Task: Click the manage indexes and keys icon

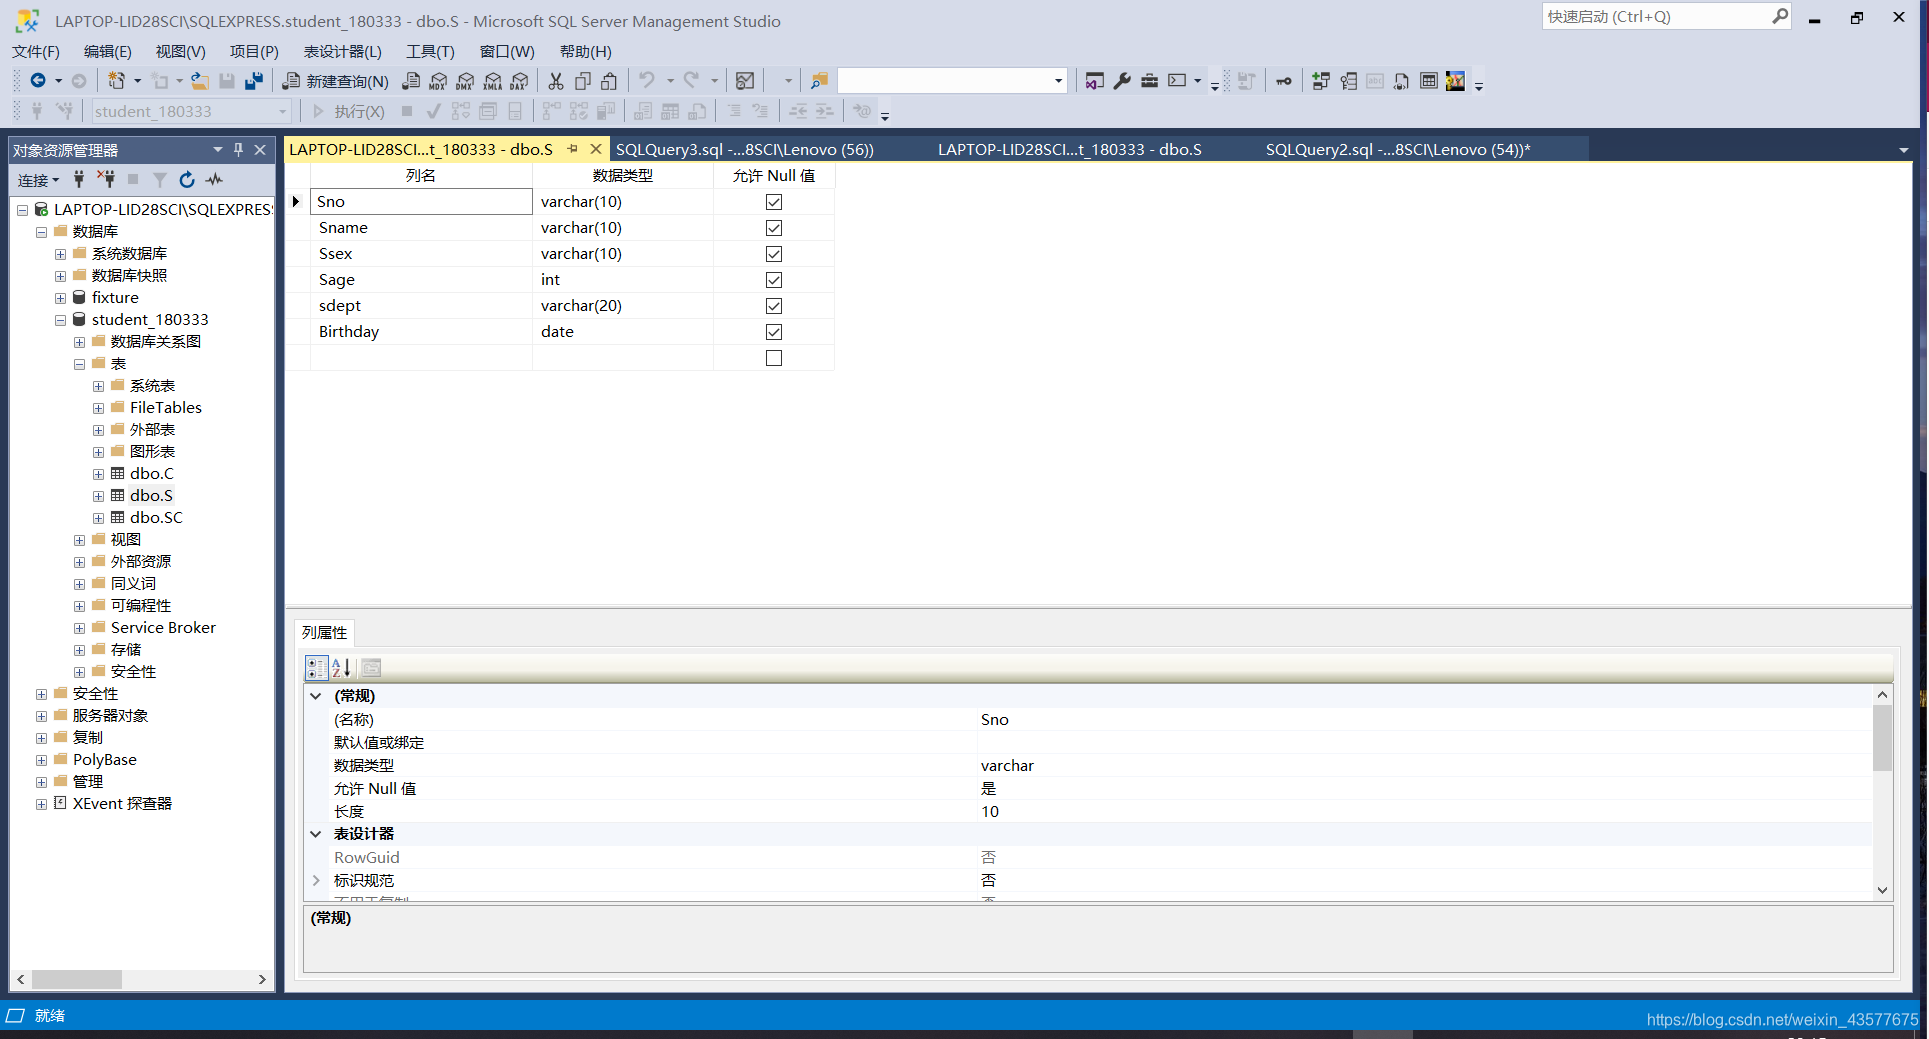Action: pyautogui.click(x=1348, y=81)
